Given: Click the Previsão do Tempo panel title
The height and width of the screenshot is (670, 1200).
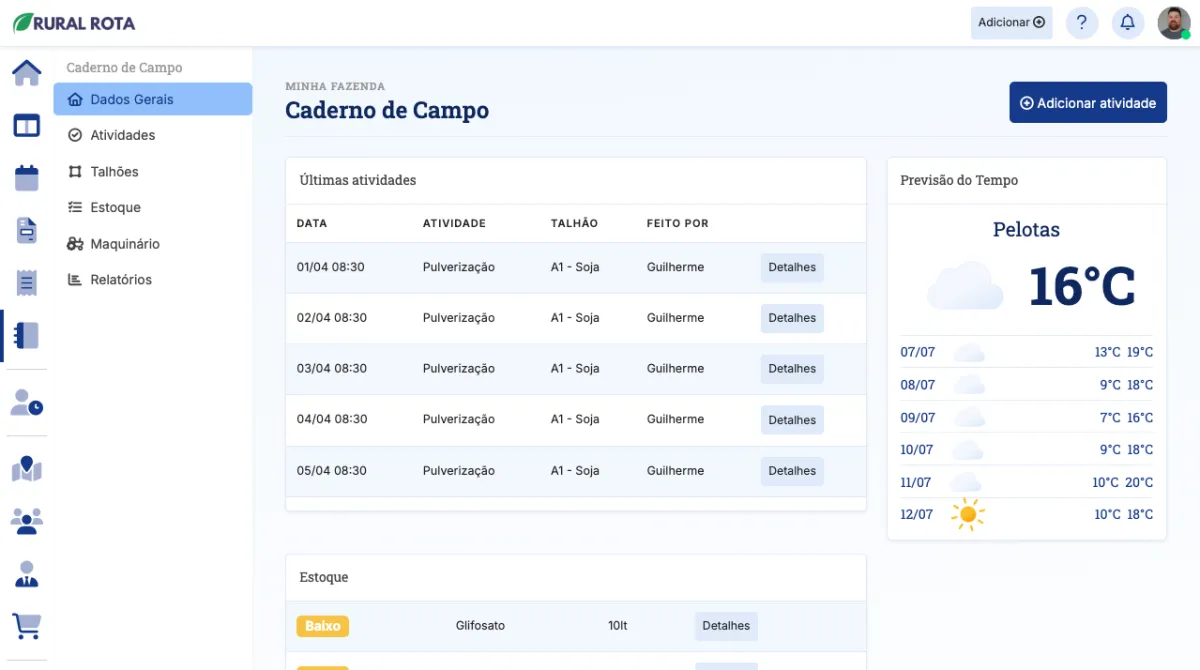Looking at the screenshot, I should coord(959,180).
